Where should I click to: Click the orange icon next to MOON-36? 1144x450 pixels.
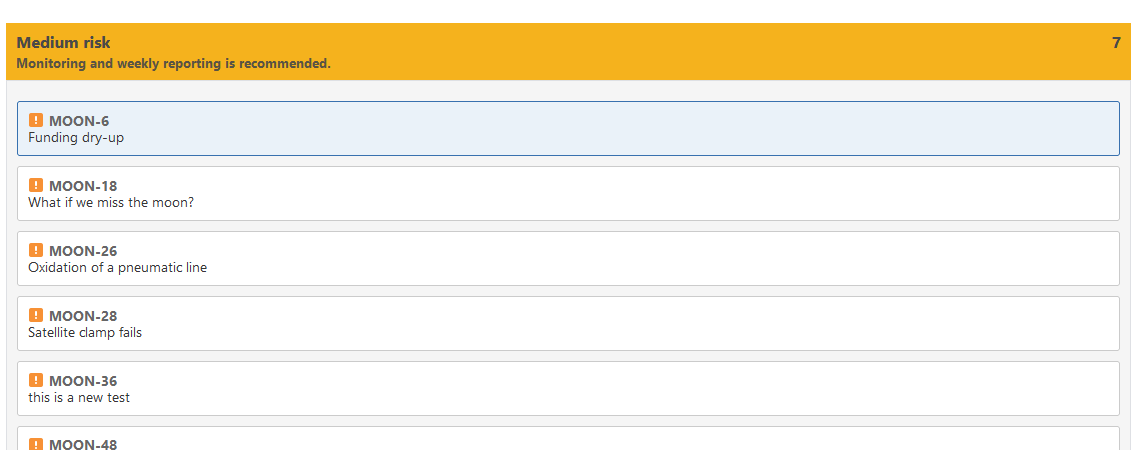(36, 380)
